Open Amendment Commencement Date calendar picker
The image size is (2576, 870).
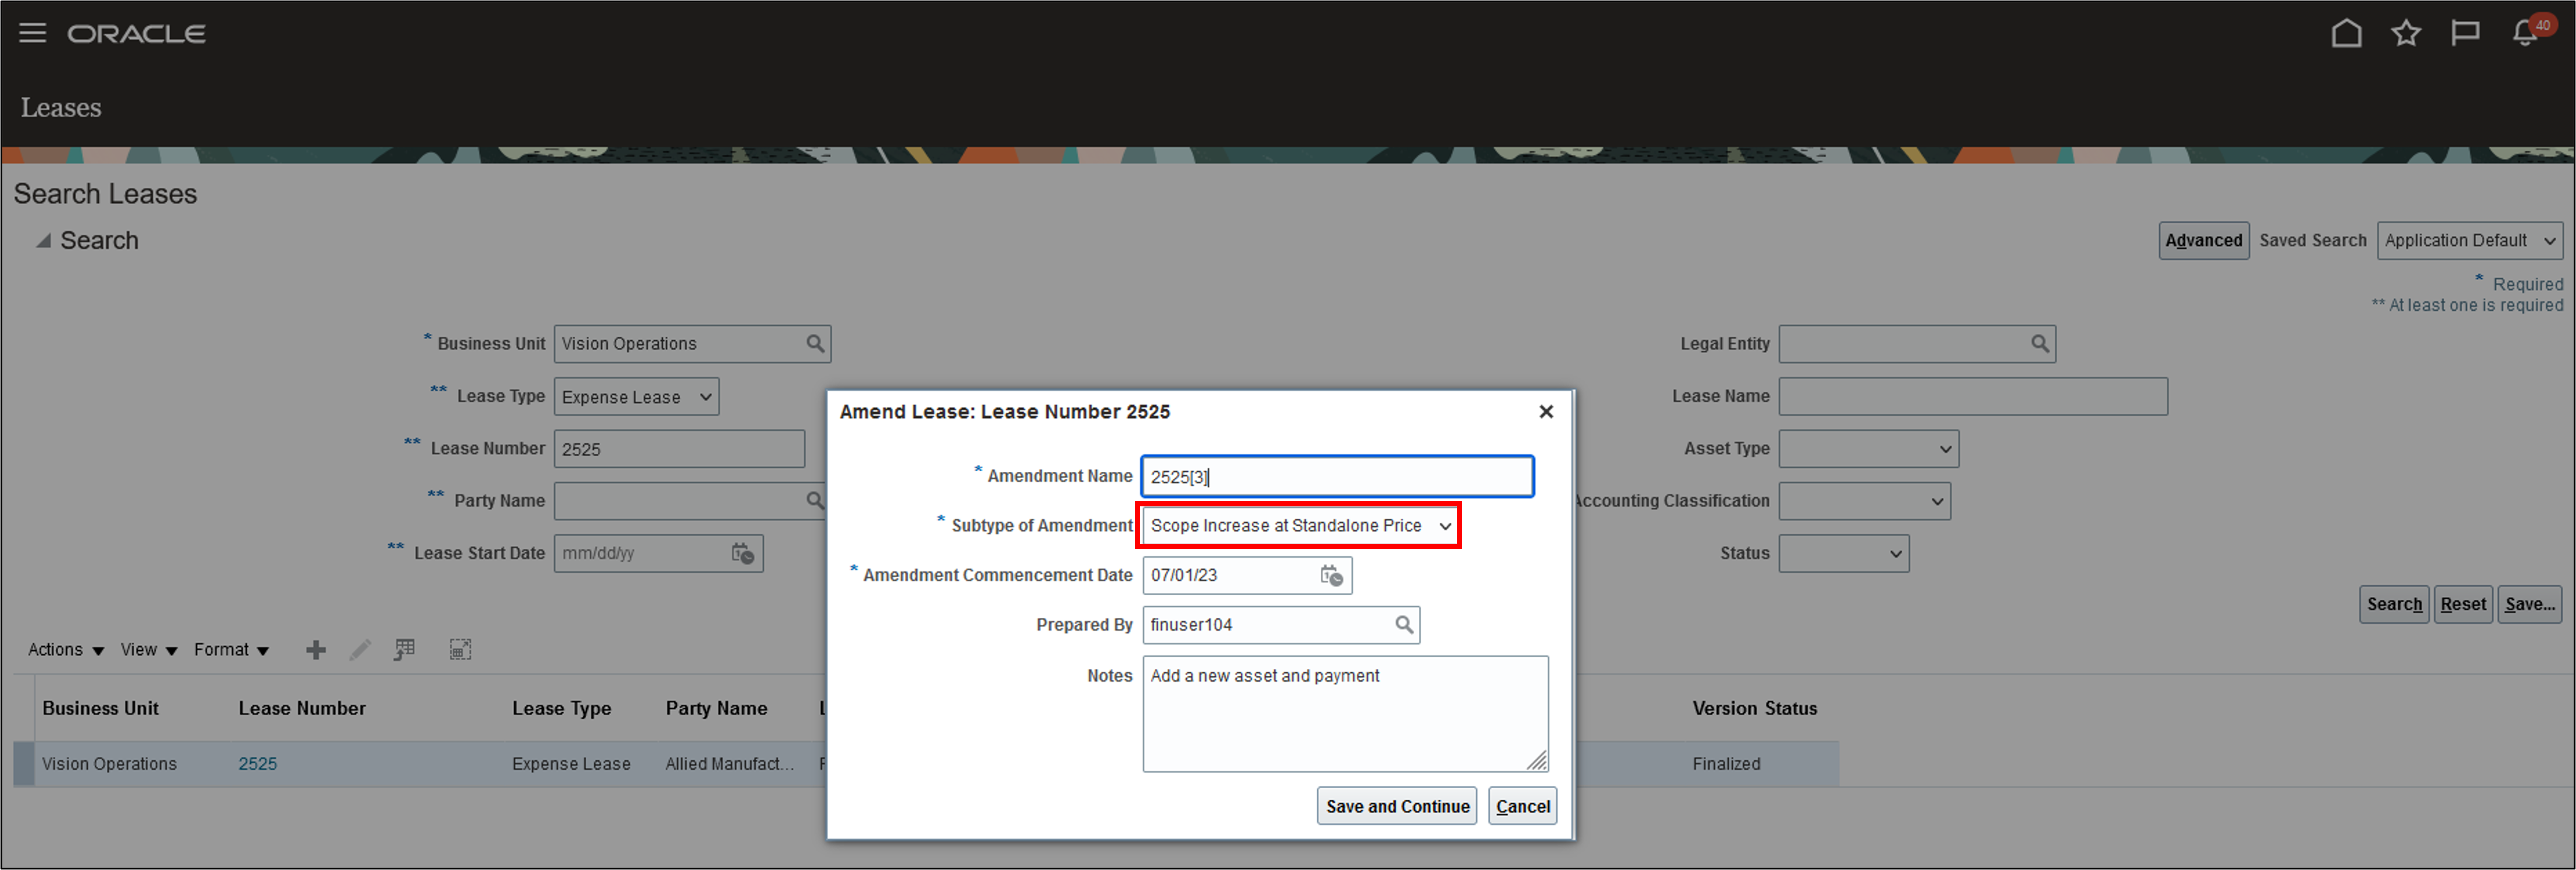[1331, 576]
